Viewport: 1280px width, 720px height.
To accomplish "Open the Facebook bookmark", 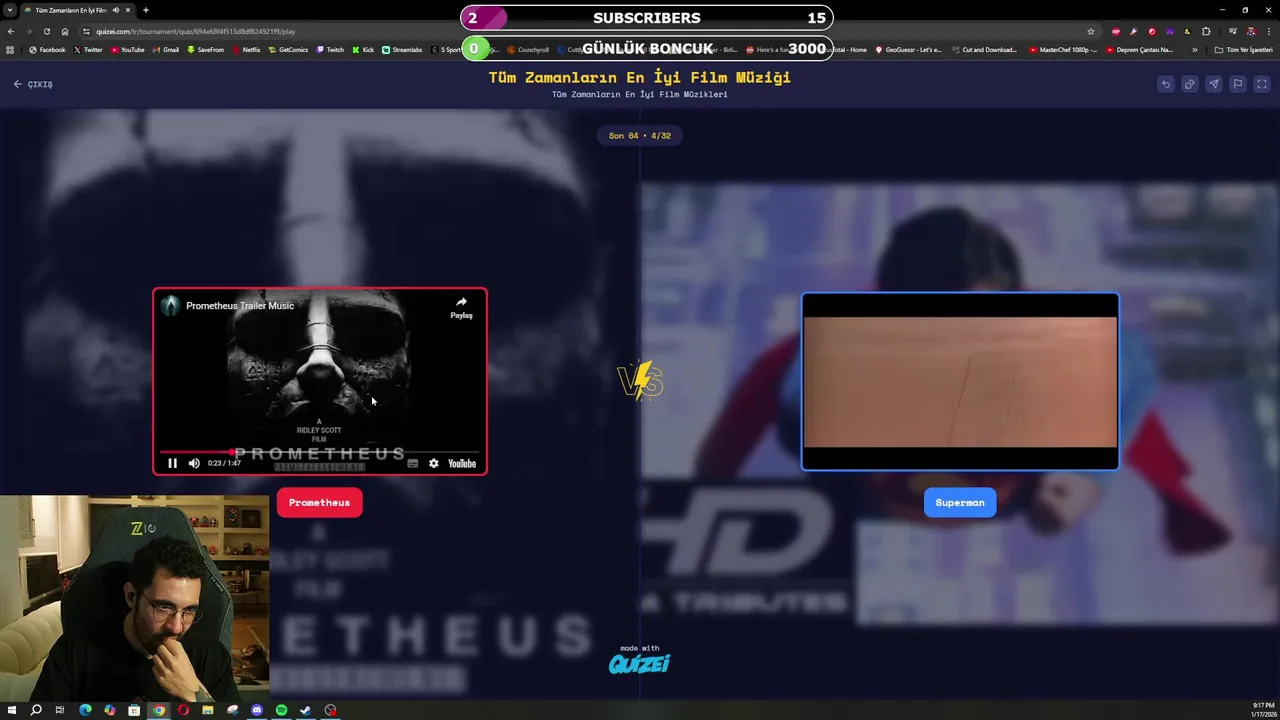I will (x=47, y=50).
